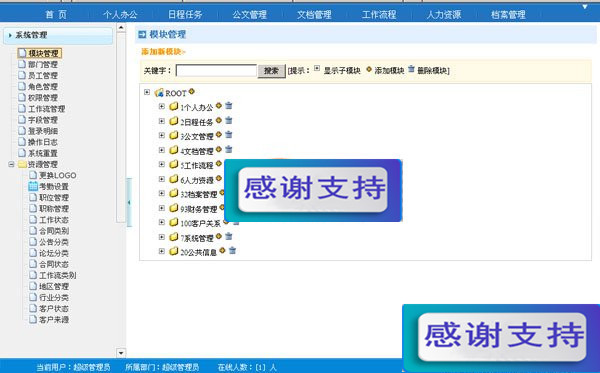Open 部门管理 in the sidebar
This screenshot has height=373, width=600.
pos(43,64)
